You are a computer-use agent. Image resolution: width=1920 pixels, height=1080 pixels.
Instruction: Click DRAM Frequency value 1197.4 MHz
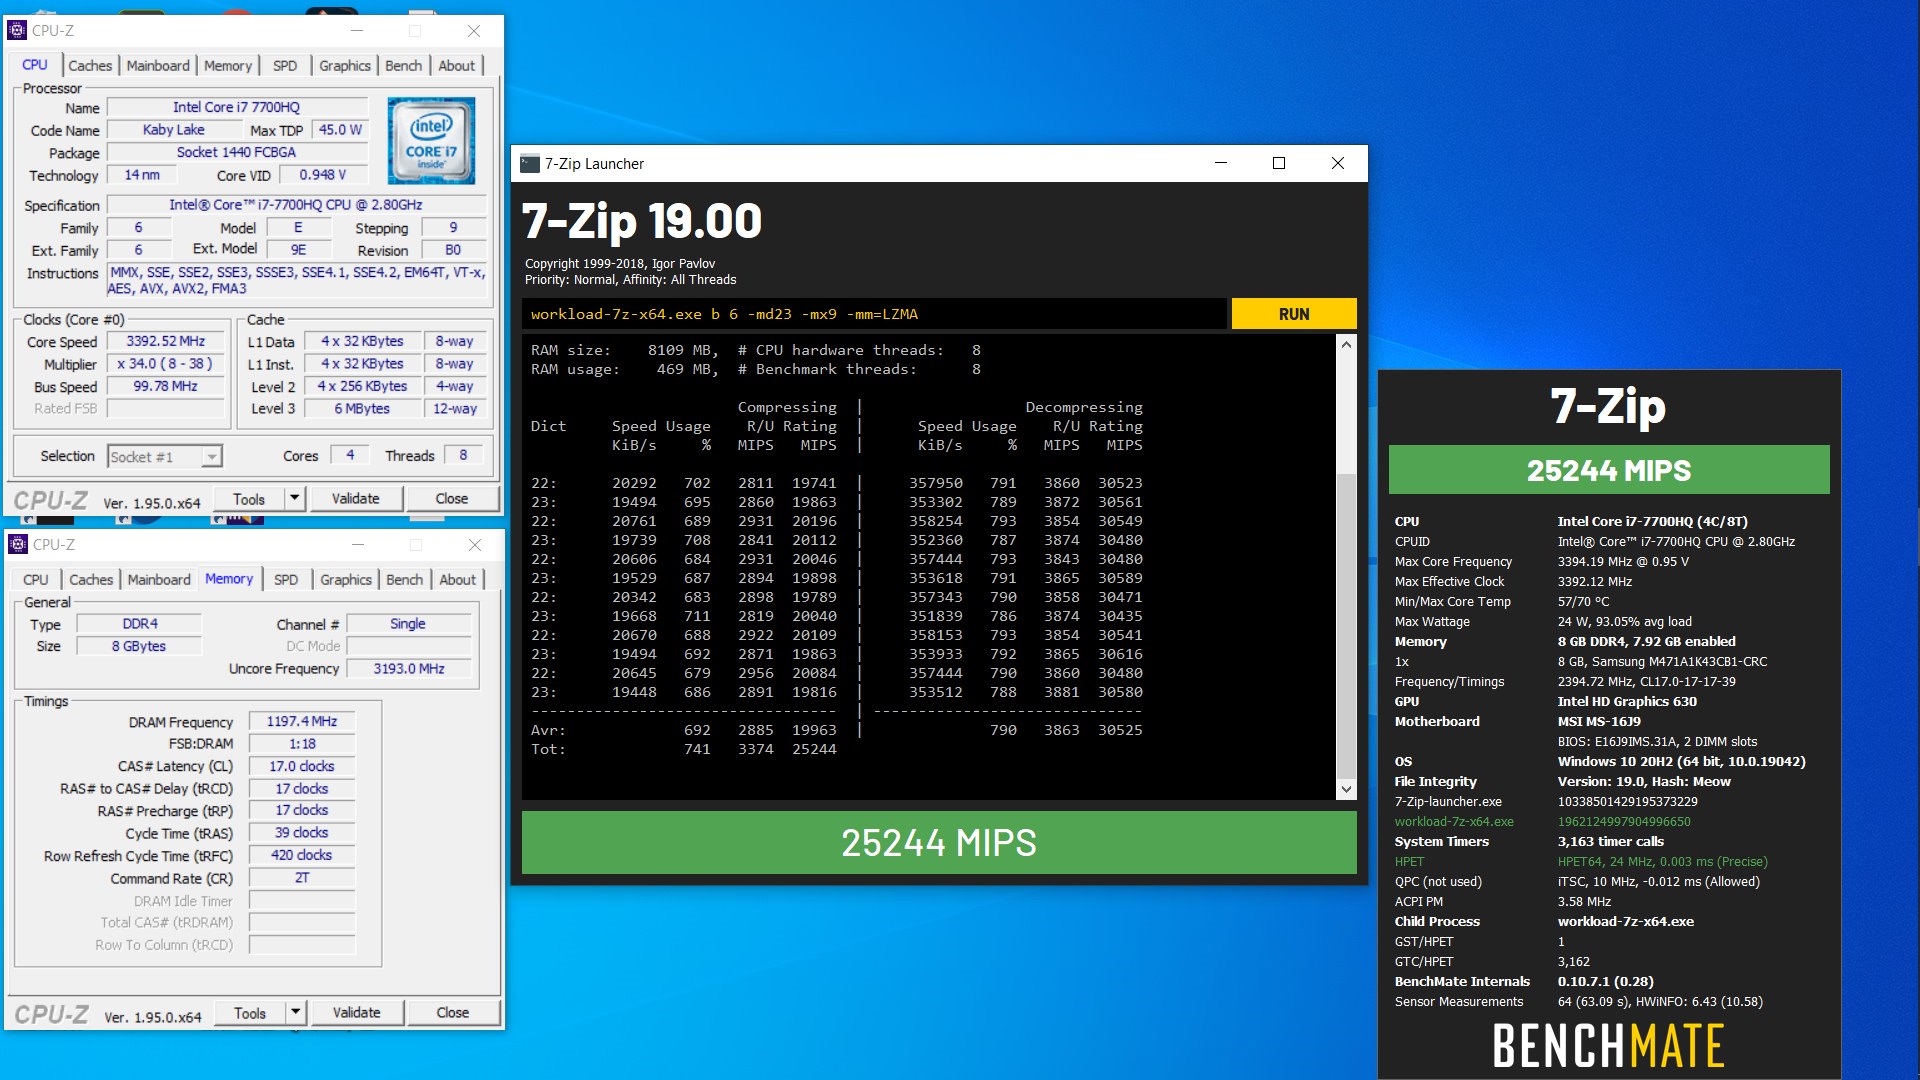click(302, 721)
